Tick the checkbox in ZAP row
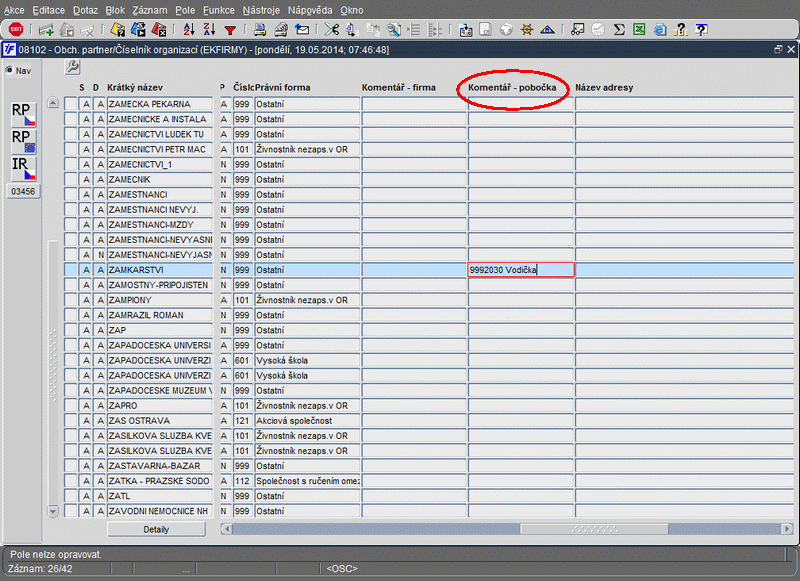800x581 pixels. (x=70, y=330)
